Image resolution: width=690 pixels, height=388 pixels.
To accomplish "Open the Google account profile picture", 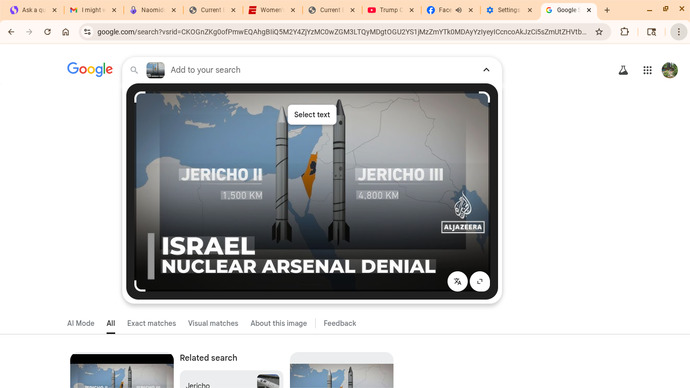I will point(670,70).
